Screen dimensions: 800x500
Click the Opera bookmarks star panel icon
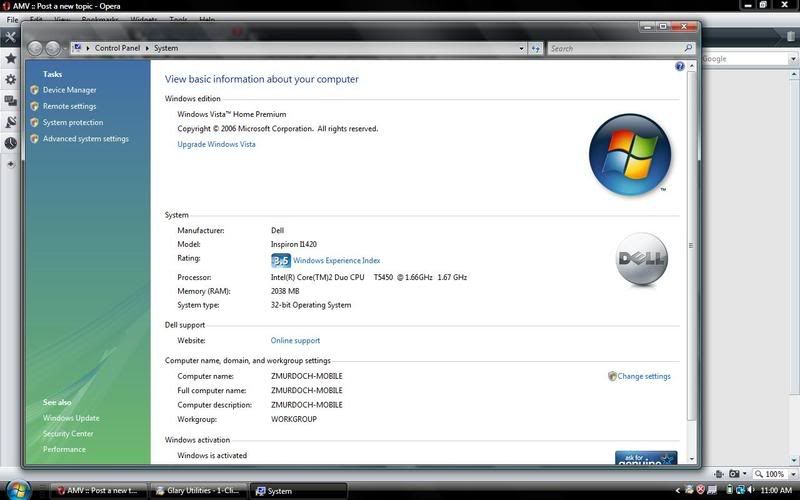[11, 59]
